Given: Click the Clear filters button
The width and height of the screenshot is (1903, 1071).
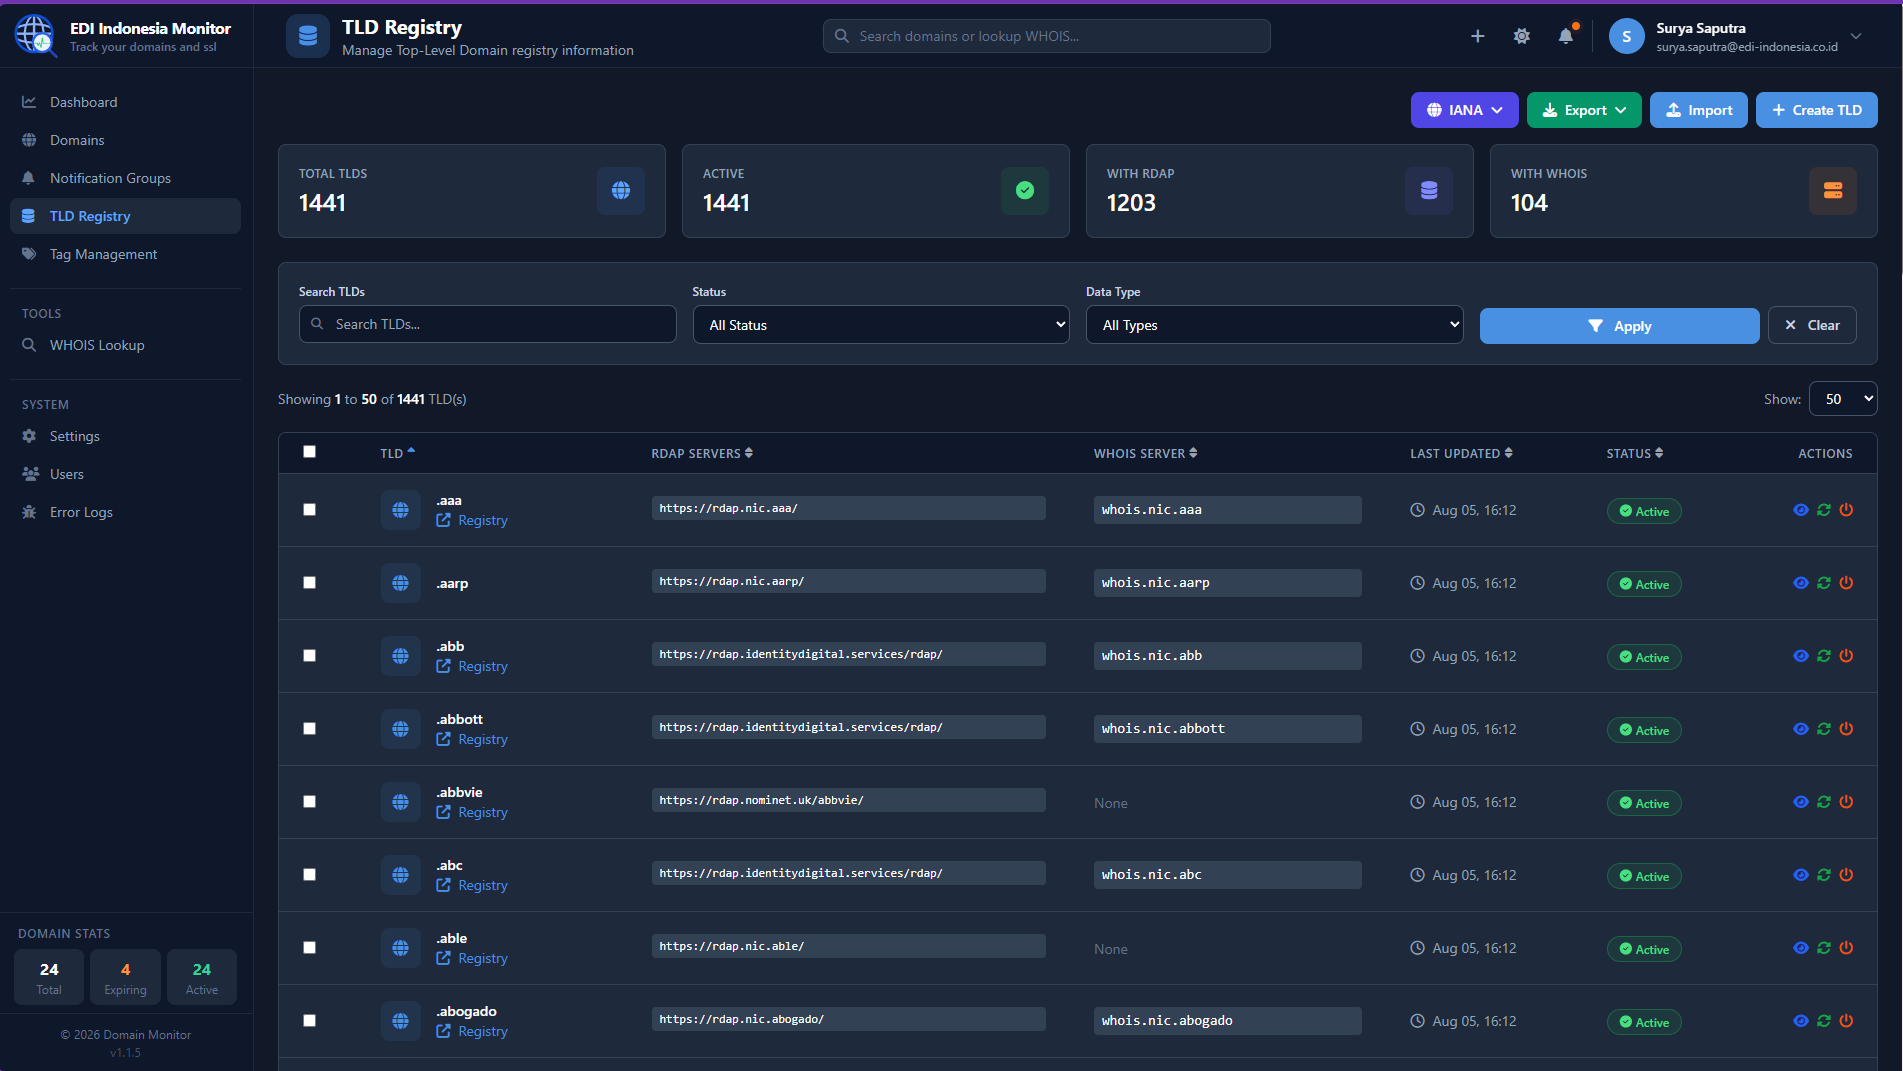Looking at the screenshot, I should coord(1812,325).
